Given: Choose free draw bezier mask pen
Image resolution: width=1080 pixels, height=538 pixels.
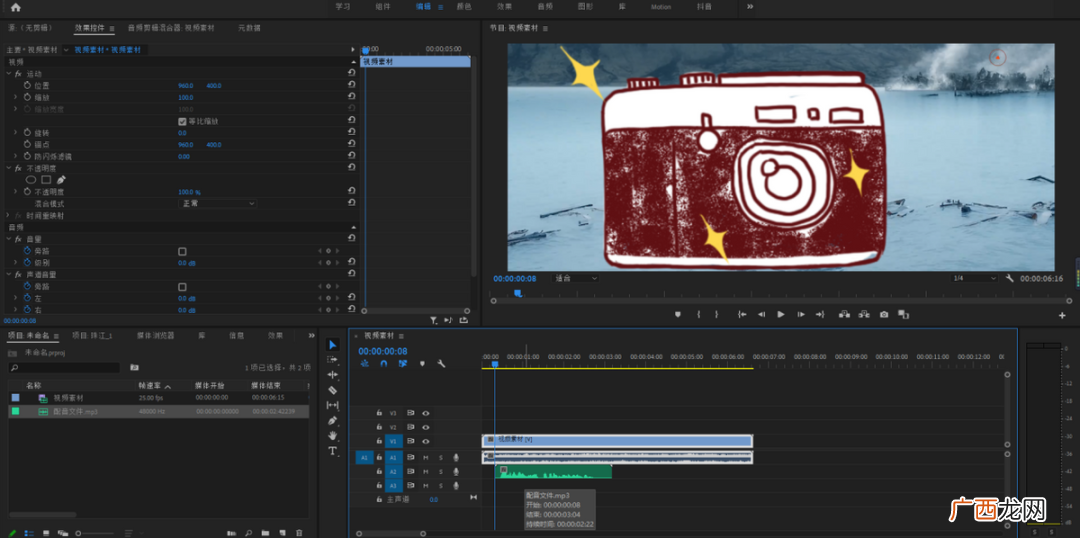Looking at the screenshot, I should tap(61, 180).
